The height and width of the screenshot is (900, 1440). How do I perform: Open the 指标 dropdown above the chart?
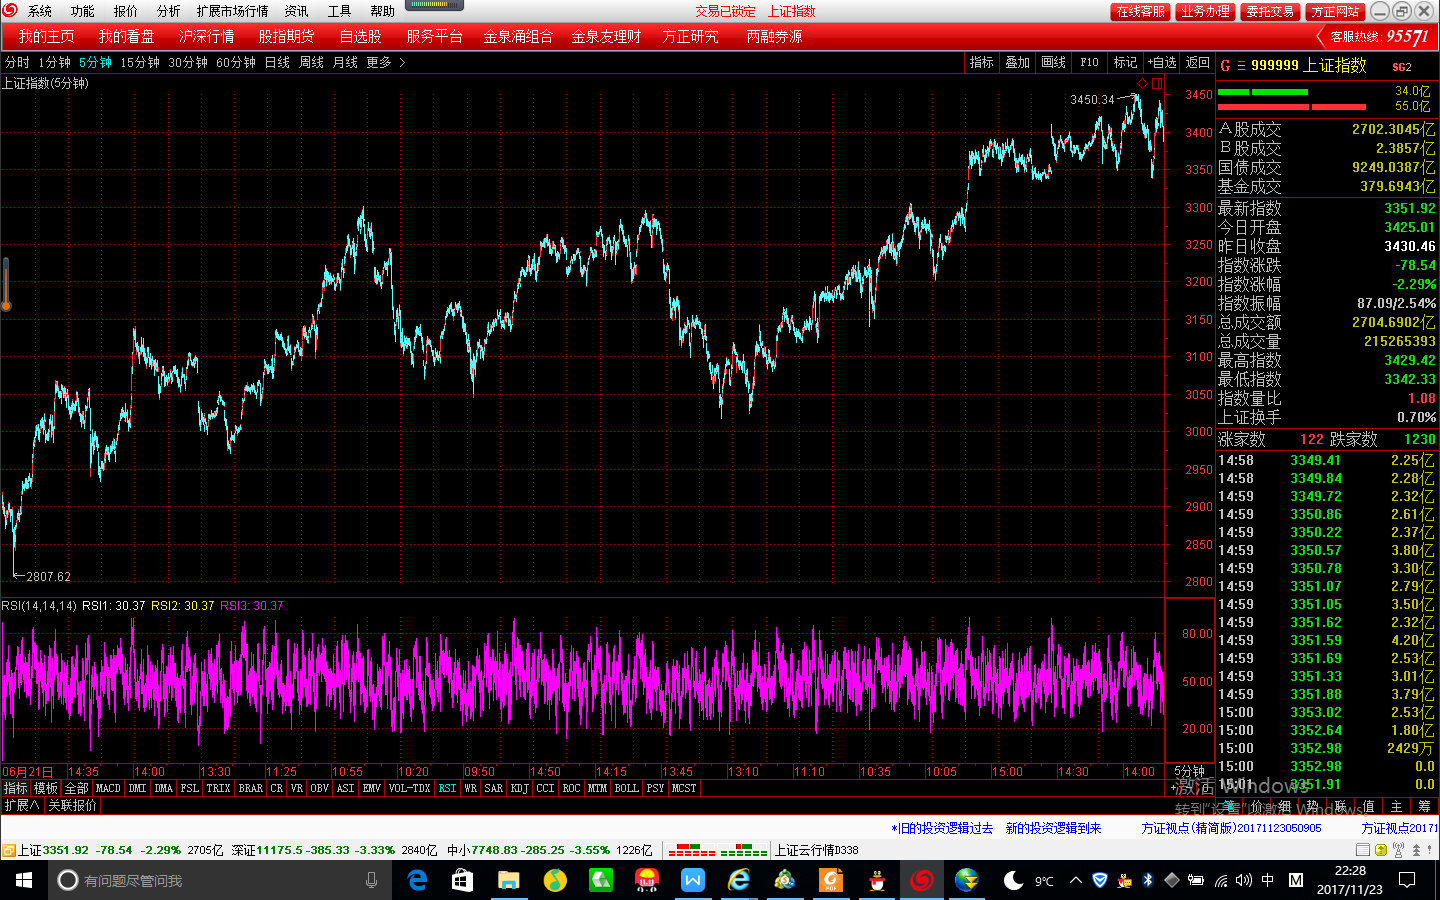click(x=981, y=62)
